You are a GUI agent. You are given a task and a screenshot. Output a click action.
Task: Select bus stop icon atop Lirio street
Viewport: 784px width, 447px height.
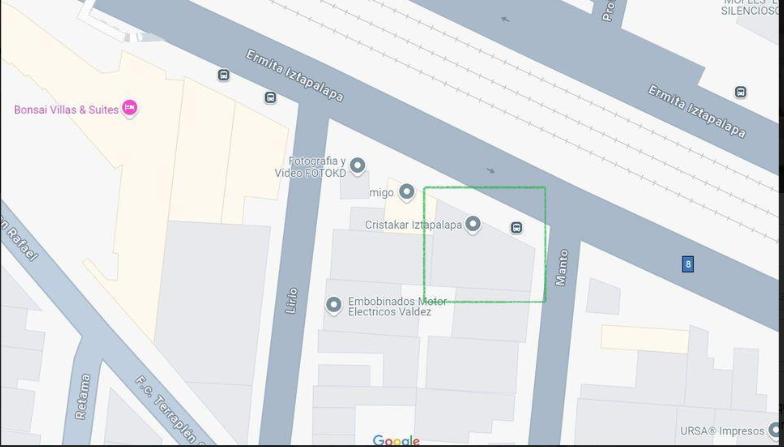point(270,98)
